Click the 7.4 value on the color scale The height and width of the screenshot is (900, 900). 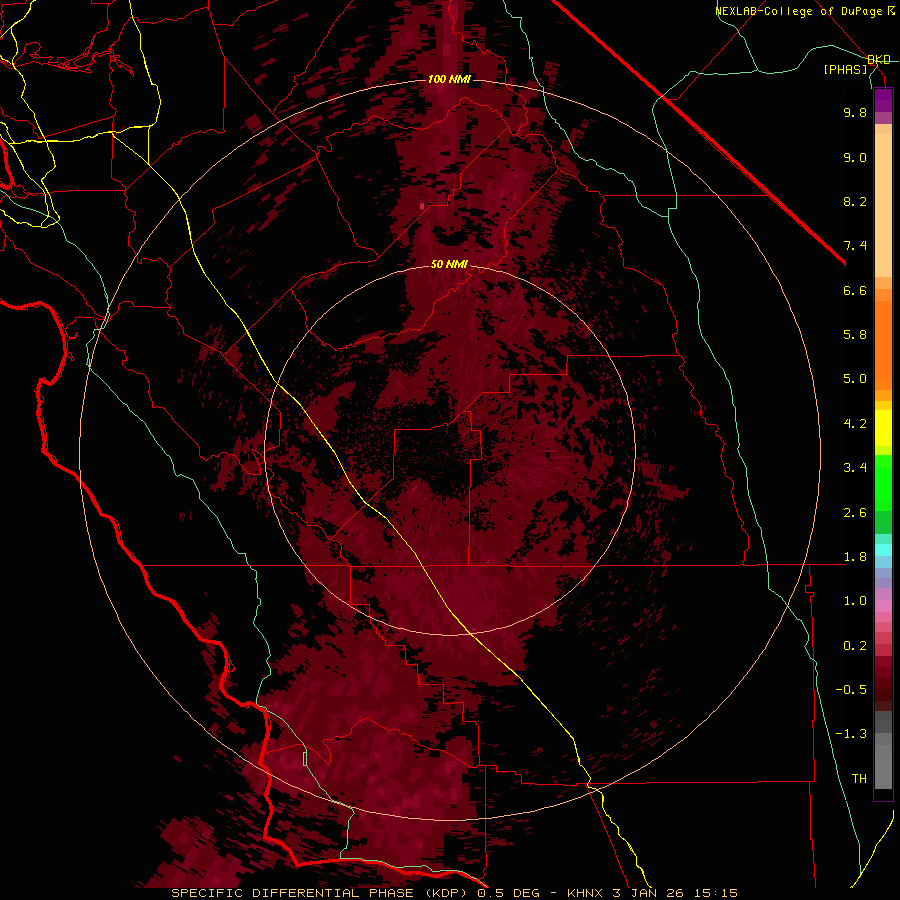tap(855, 246)
